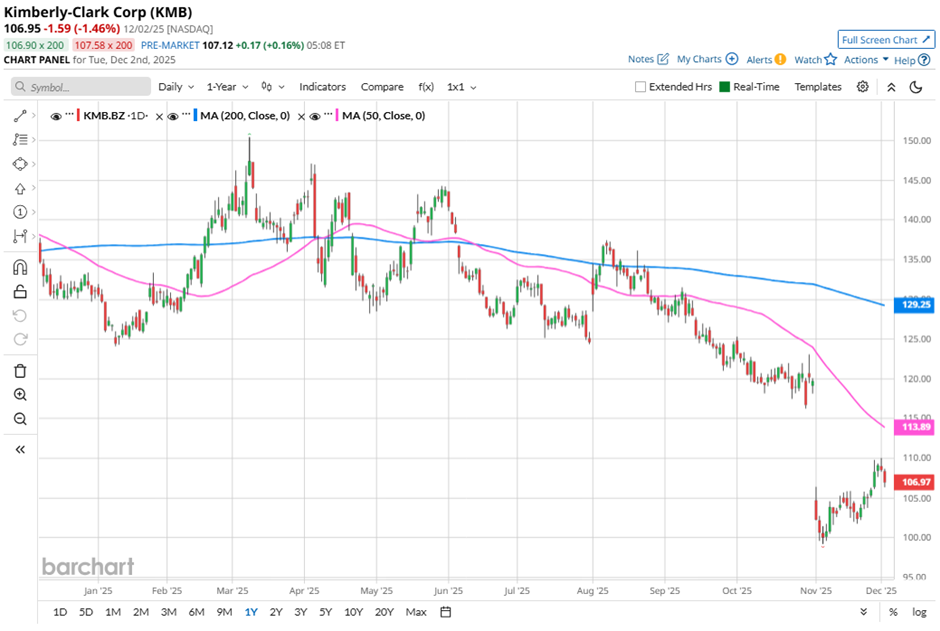Toggle visibility of MA 200 indicator
Viewport: 940px width, 631px height.
(173, 116)
